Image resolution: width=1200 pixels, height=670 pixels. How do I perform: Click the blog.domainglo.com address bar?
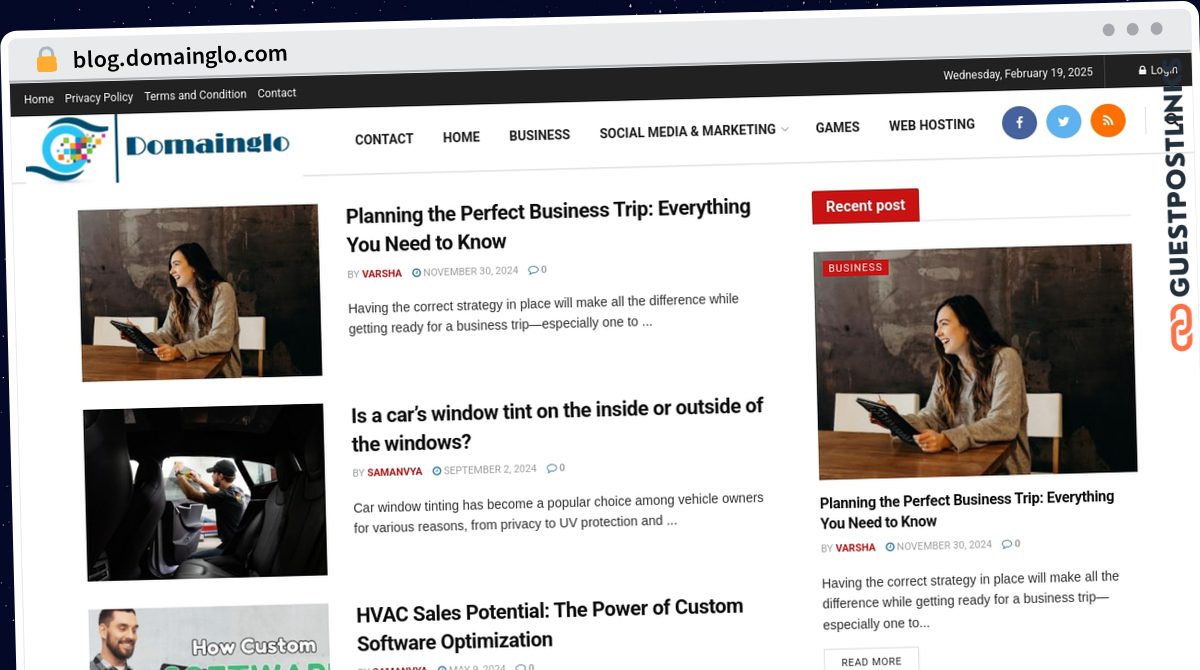tap(180, 57)
